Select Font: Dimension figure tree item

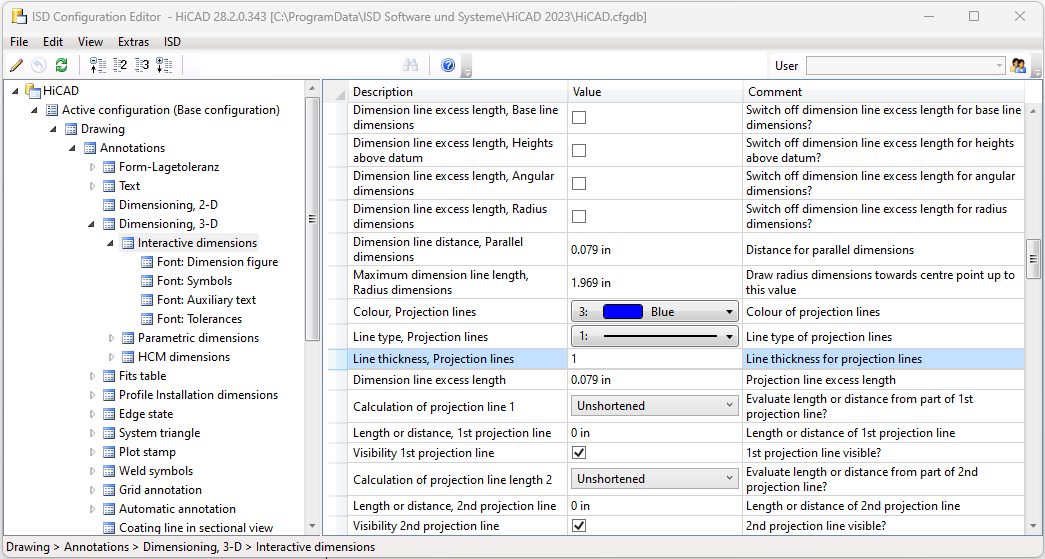[x=217, y=262]
